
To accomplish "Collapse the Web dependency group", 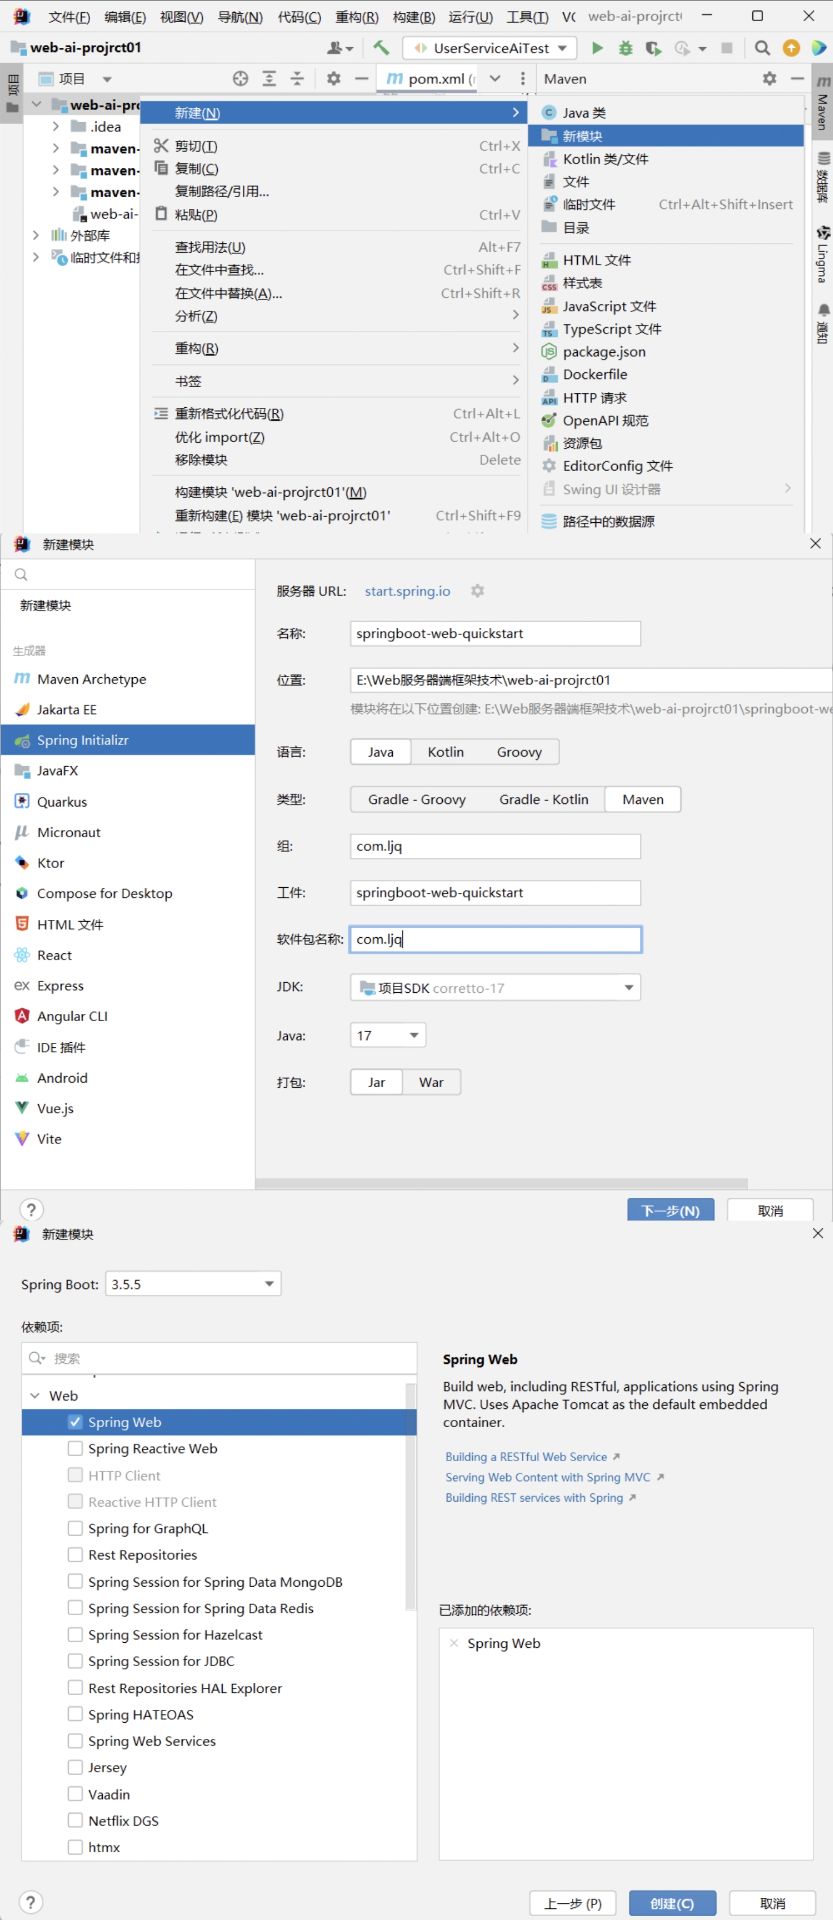I will (x=36, y=1395).
